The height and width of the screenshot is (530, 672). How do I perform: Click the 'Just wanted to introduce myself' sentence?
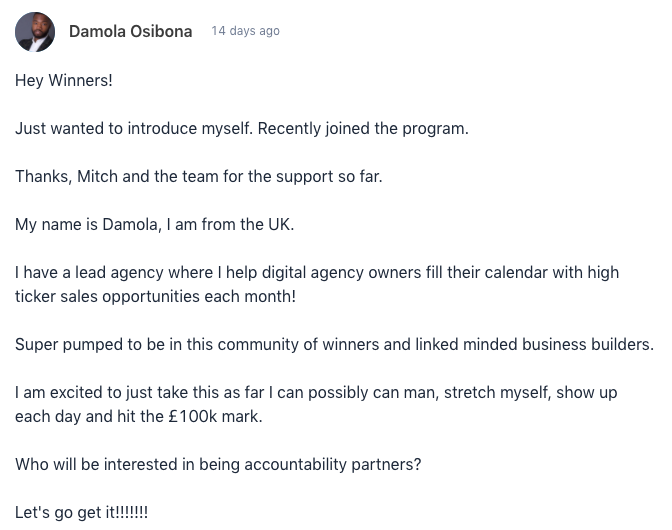tap(241, 128)
